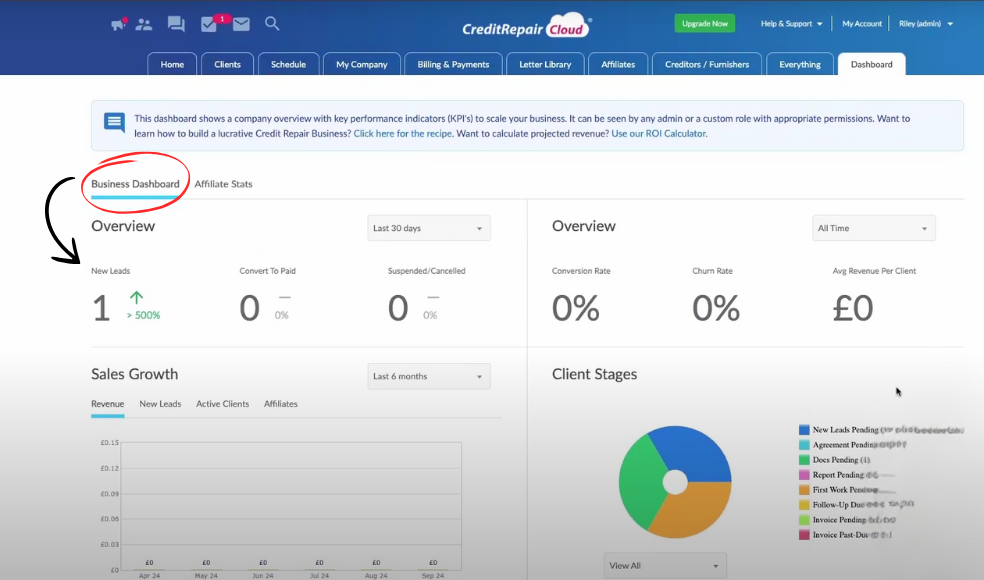Viewport: 984px width, 580px height.
Task: Expand the Riley (admin) user menu
Action: point(926,24)
